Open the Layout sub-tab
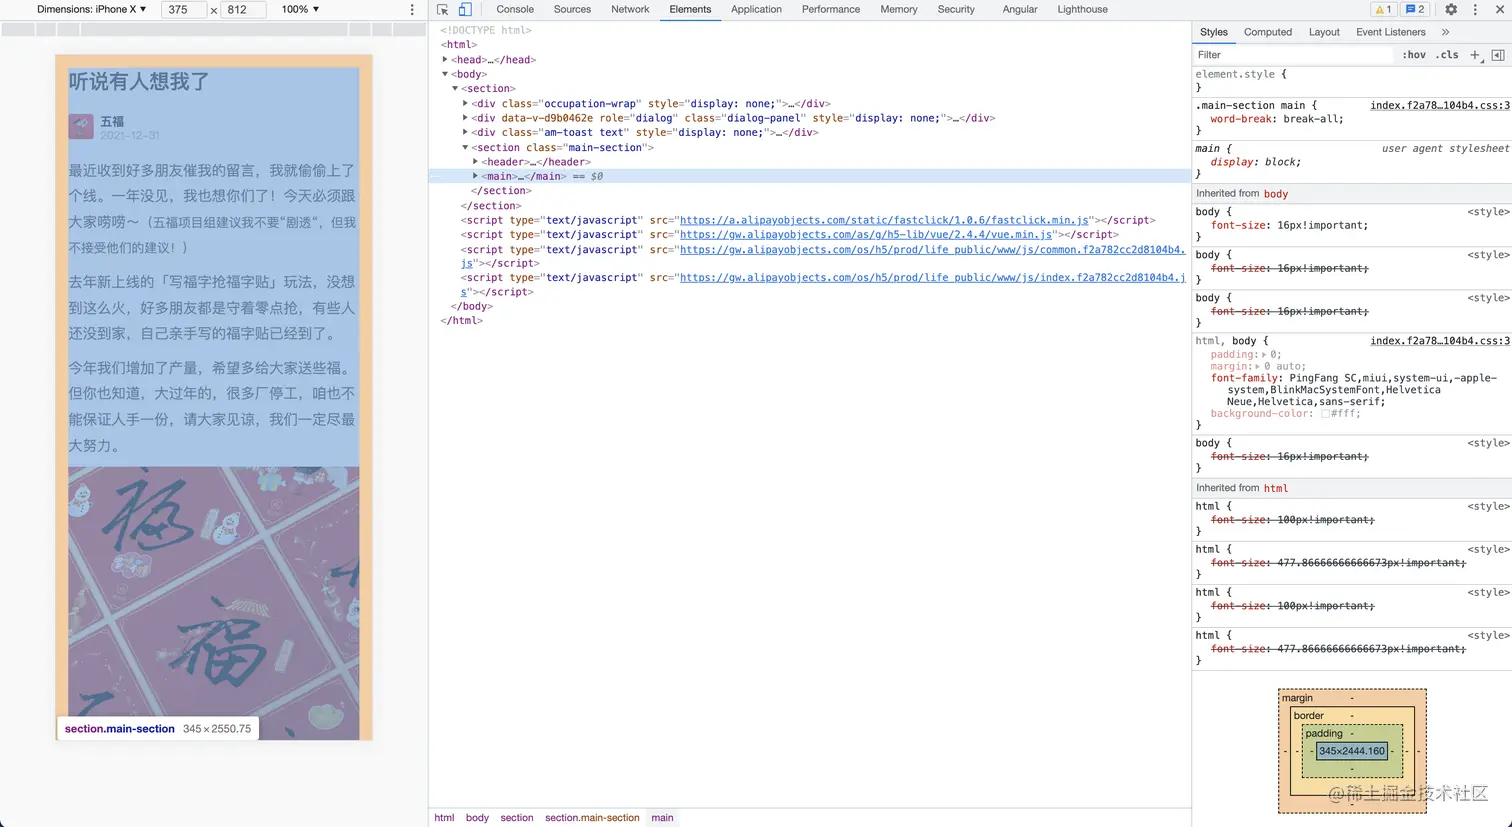Image resolution: width=1512 pixels, height=827 pixels. (1324, 32)
